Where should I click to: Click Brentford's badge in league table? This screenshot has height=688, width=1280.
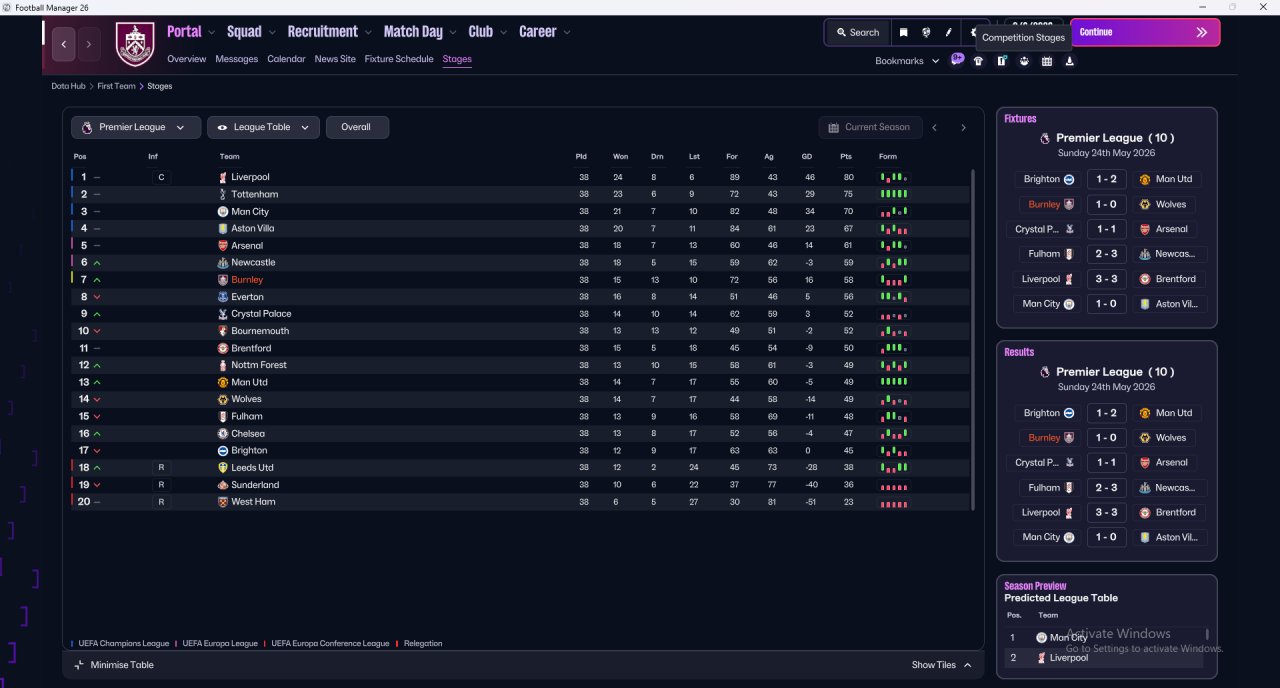[223, 348]
